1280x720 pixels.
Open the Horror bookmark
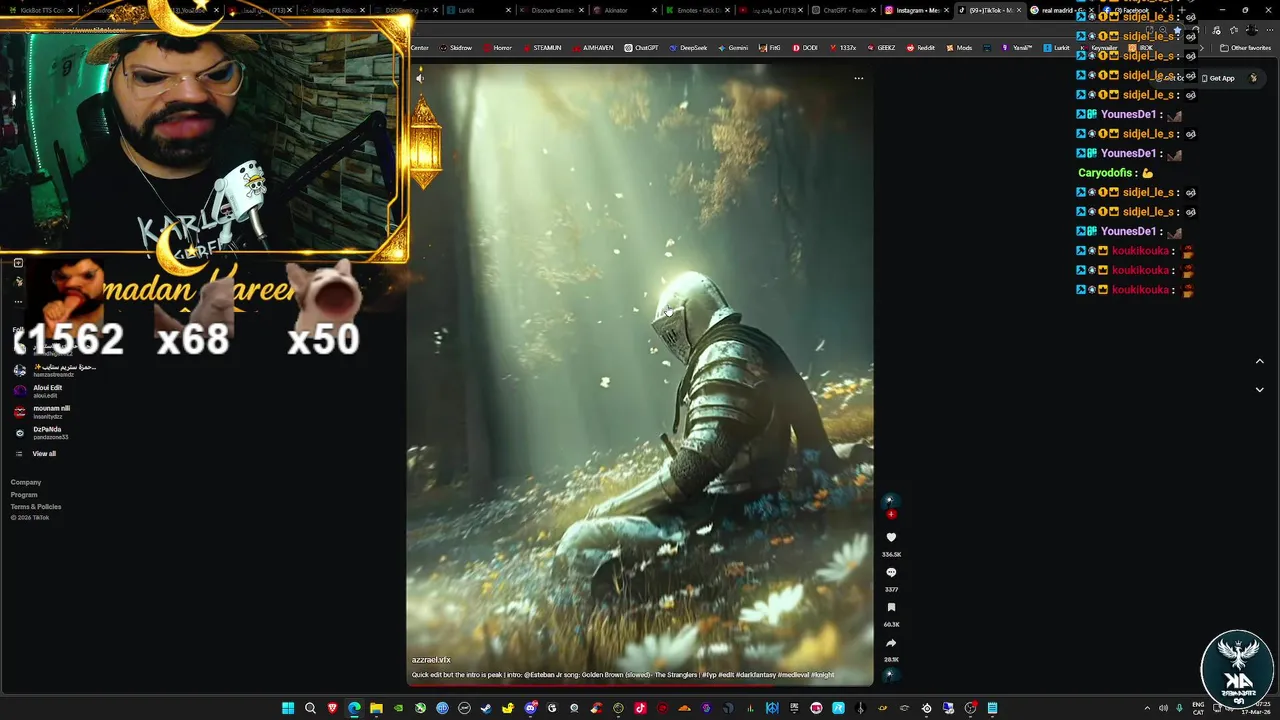[497, 47]
